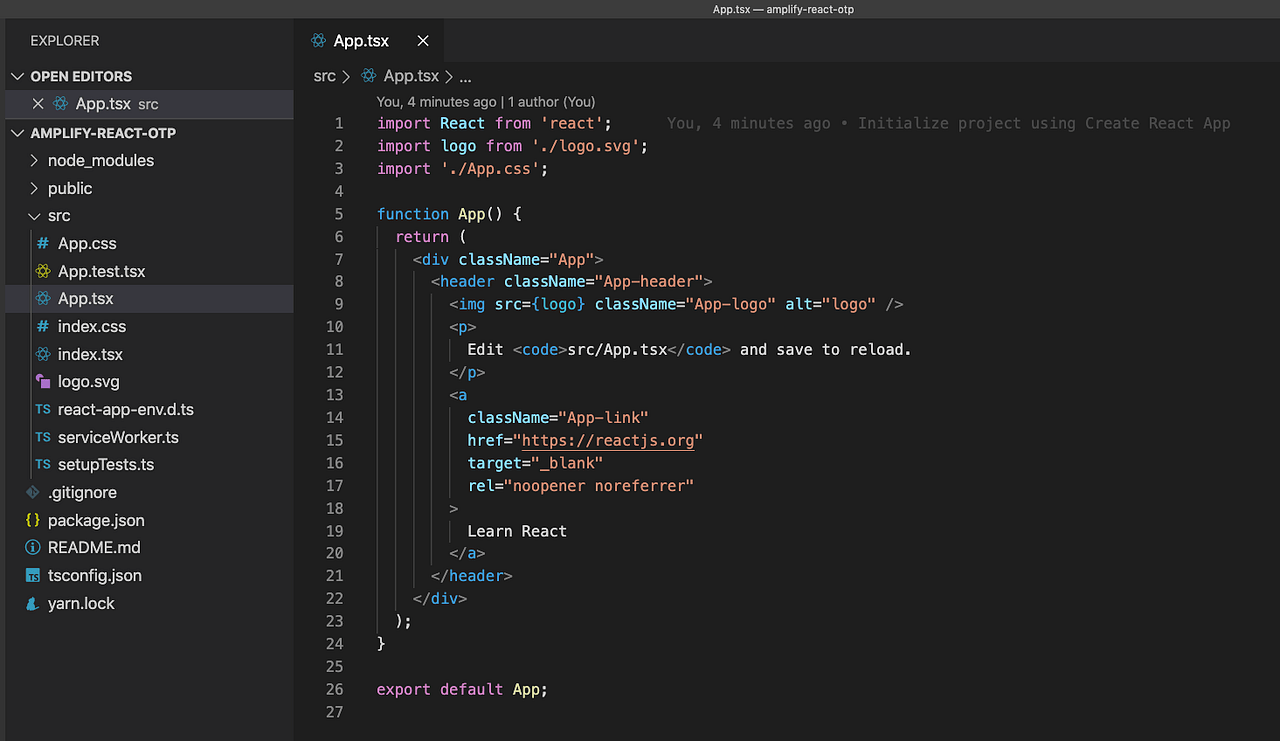Click the yarn icon for yarn.lock
1280x741 pixels.
coord(32,603)
